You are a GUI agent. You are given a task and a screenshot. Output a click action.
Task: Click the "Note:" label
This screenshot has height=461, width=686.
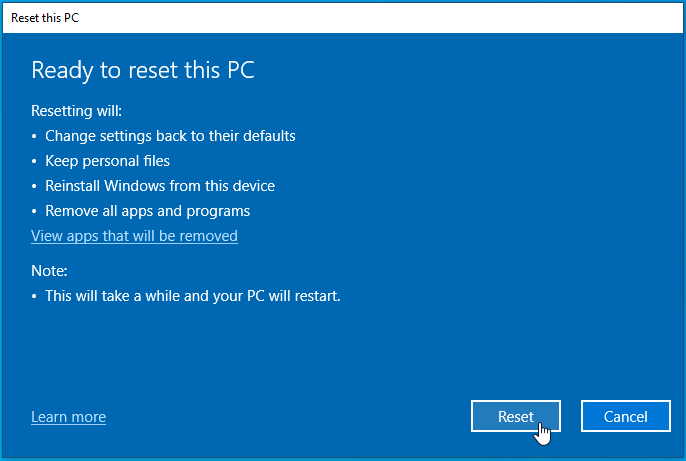click(49, 271)
